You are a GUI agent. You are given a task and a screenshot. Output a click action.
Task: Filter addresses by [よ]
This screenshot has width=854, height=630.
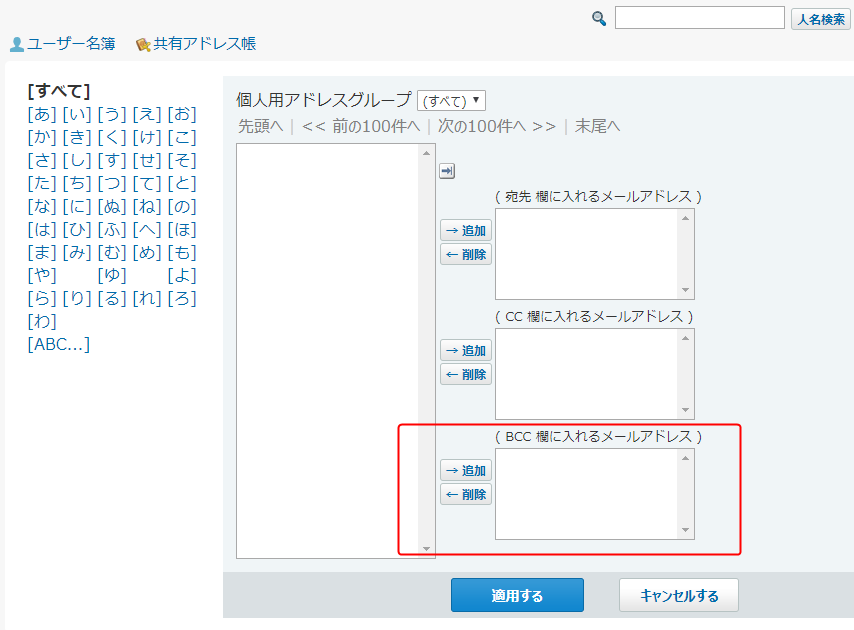(182, 276)
